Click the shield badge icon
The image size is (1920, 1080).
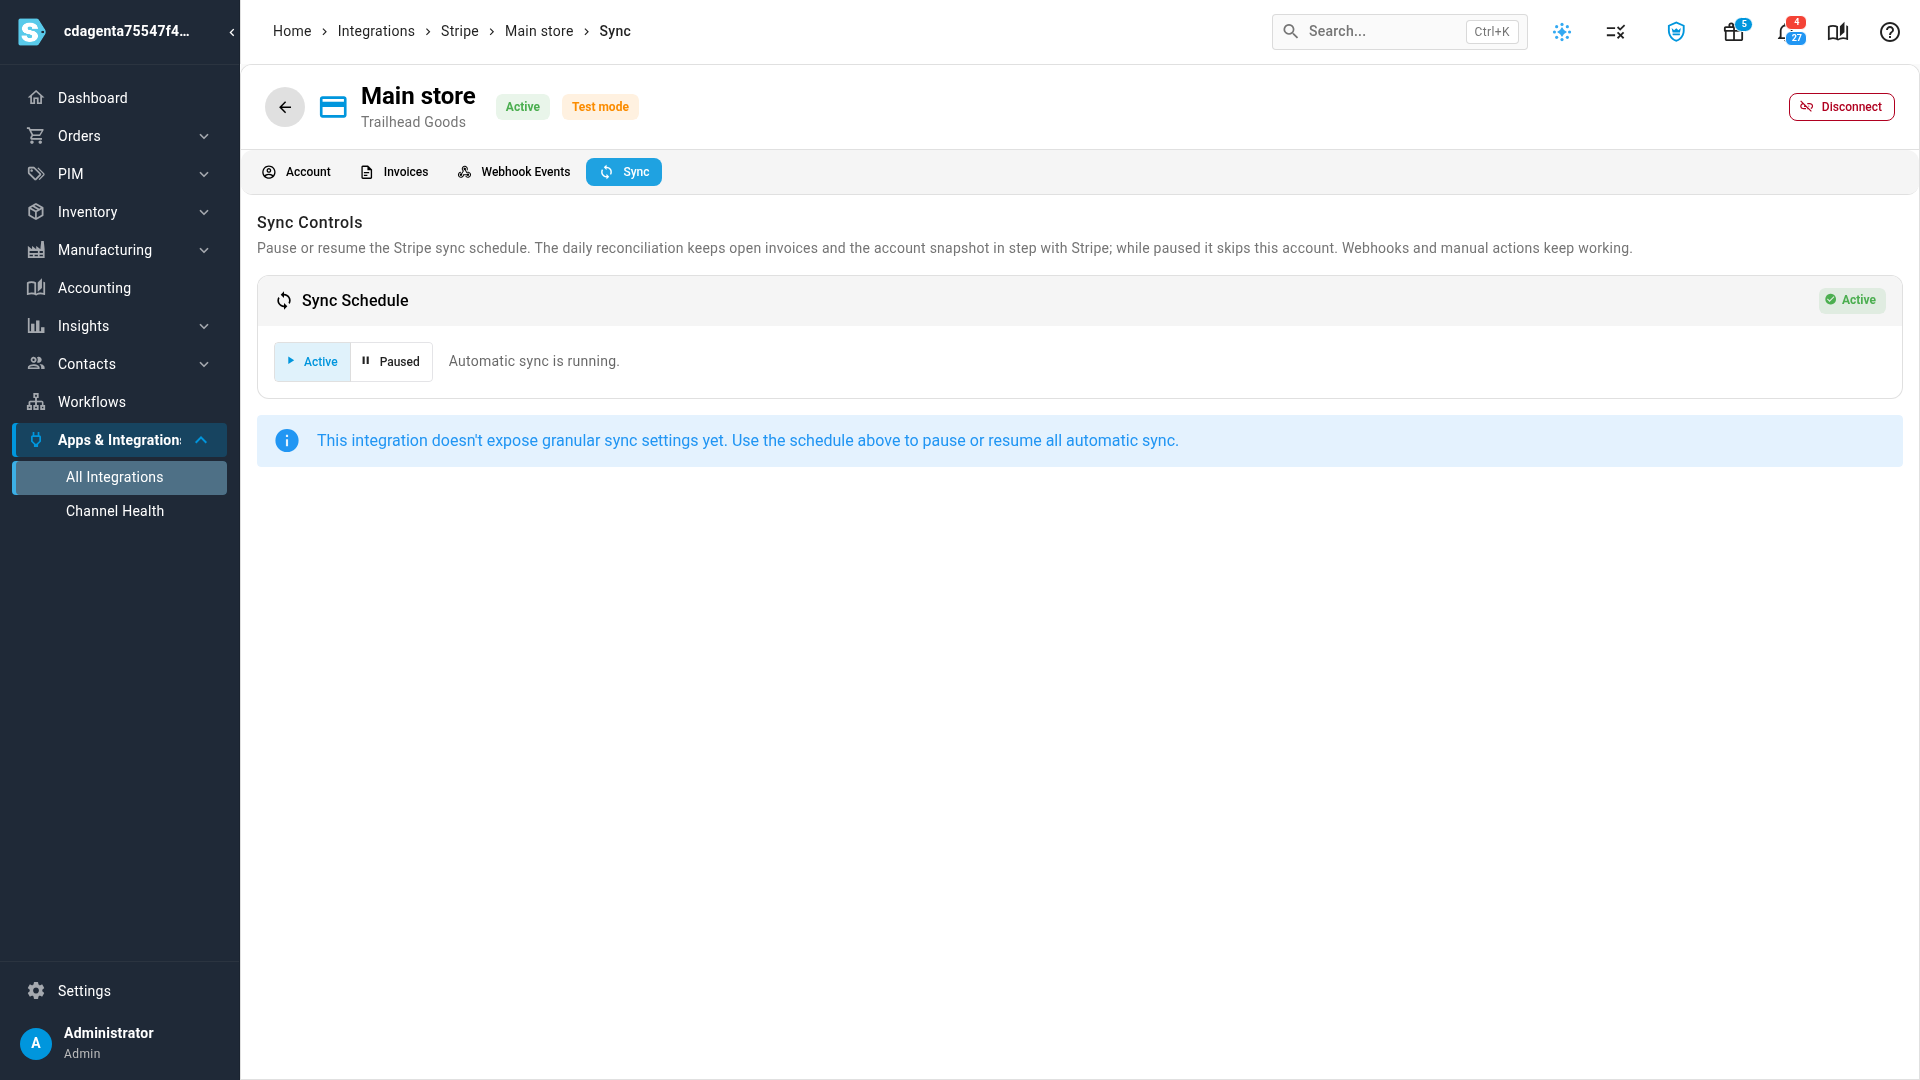point(1677,32)
